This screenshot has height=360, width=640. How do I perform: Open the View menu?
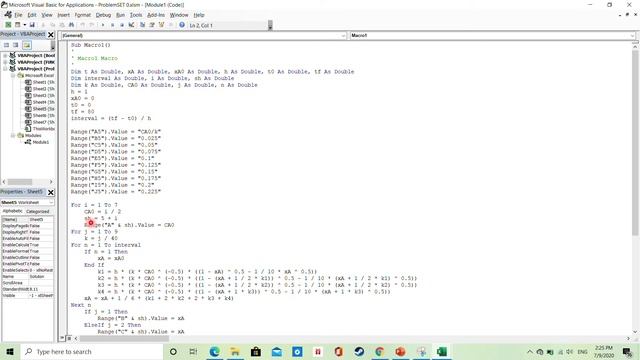(x=47, y=15)
